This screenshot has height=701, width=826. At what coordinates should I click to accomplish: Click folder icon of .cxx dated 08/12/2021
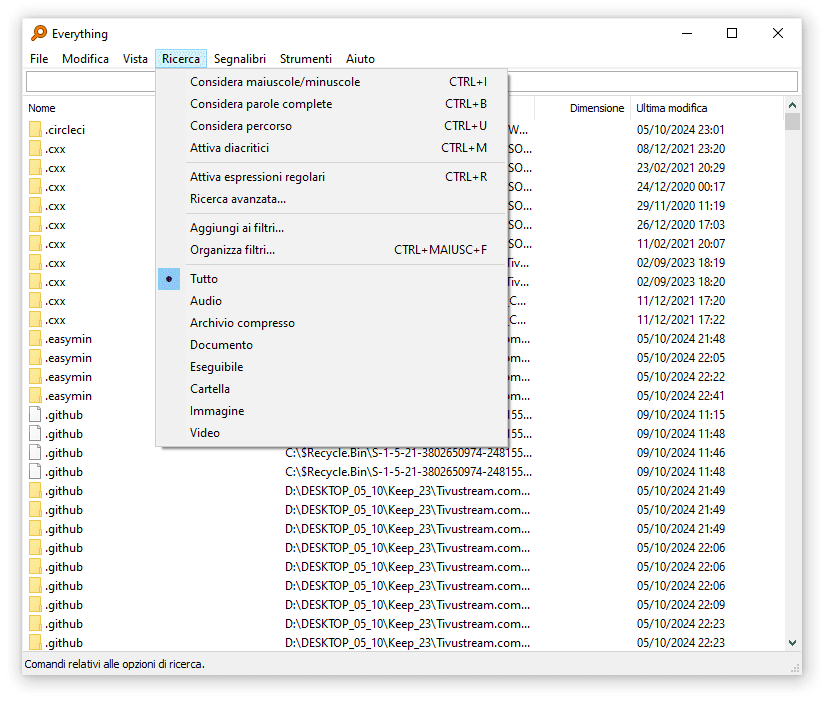[x=35, y=149]
